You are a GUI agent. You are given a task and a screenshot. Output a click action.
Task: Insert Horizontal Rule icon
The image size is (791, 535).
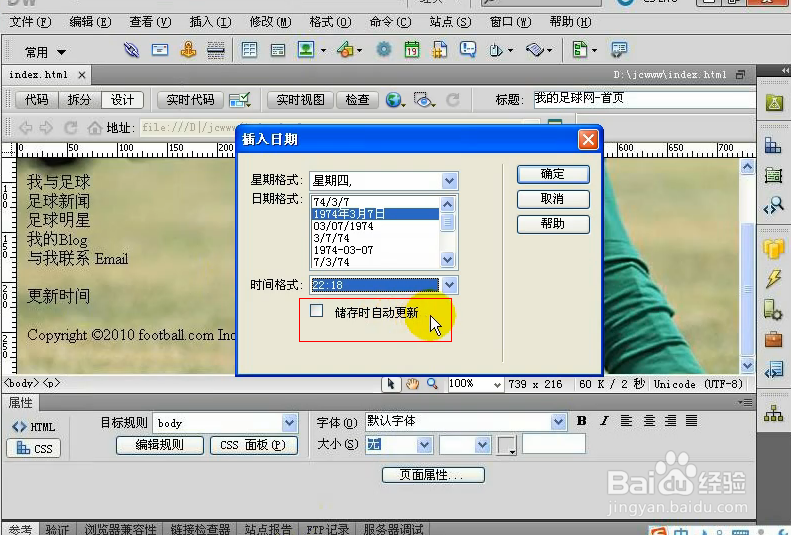216,50
